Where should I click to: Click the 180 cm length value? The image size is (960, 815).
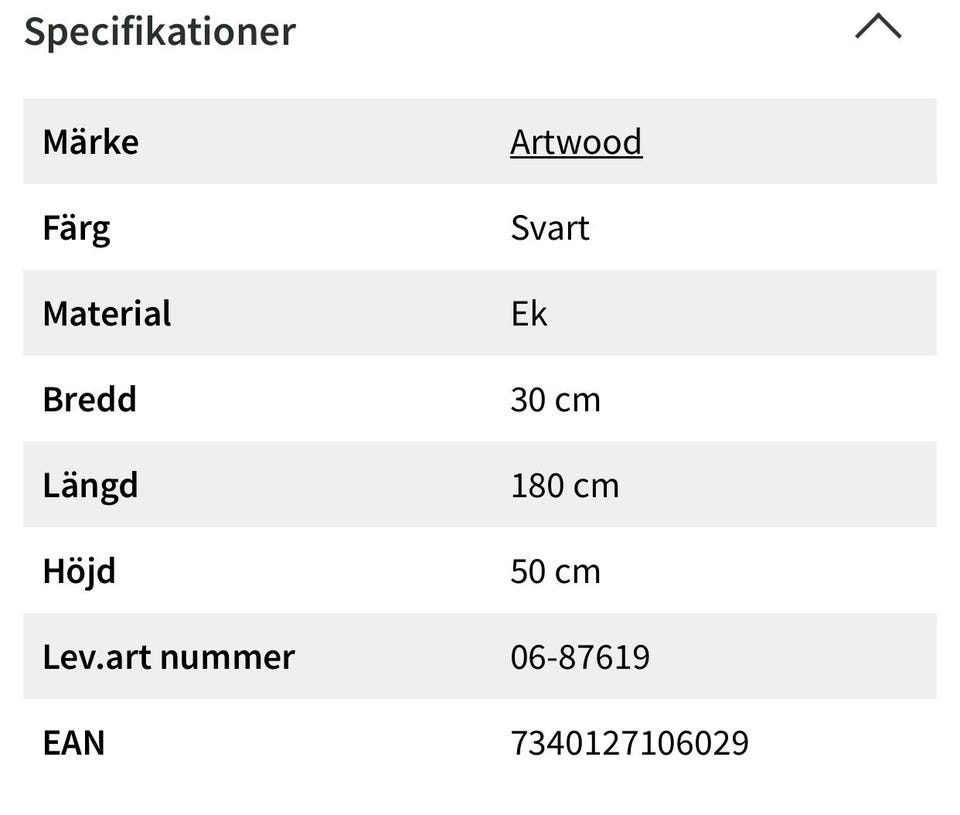(x=565, y=485)
